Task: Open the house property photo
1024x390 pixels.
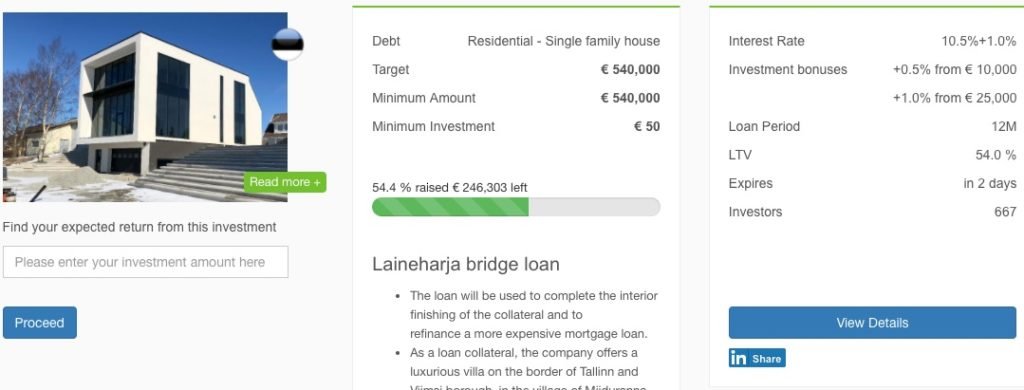Action: pos(145,108)
